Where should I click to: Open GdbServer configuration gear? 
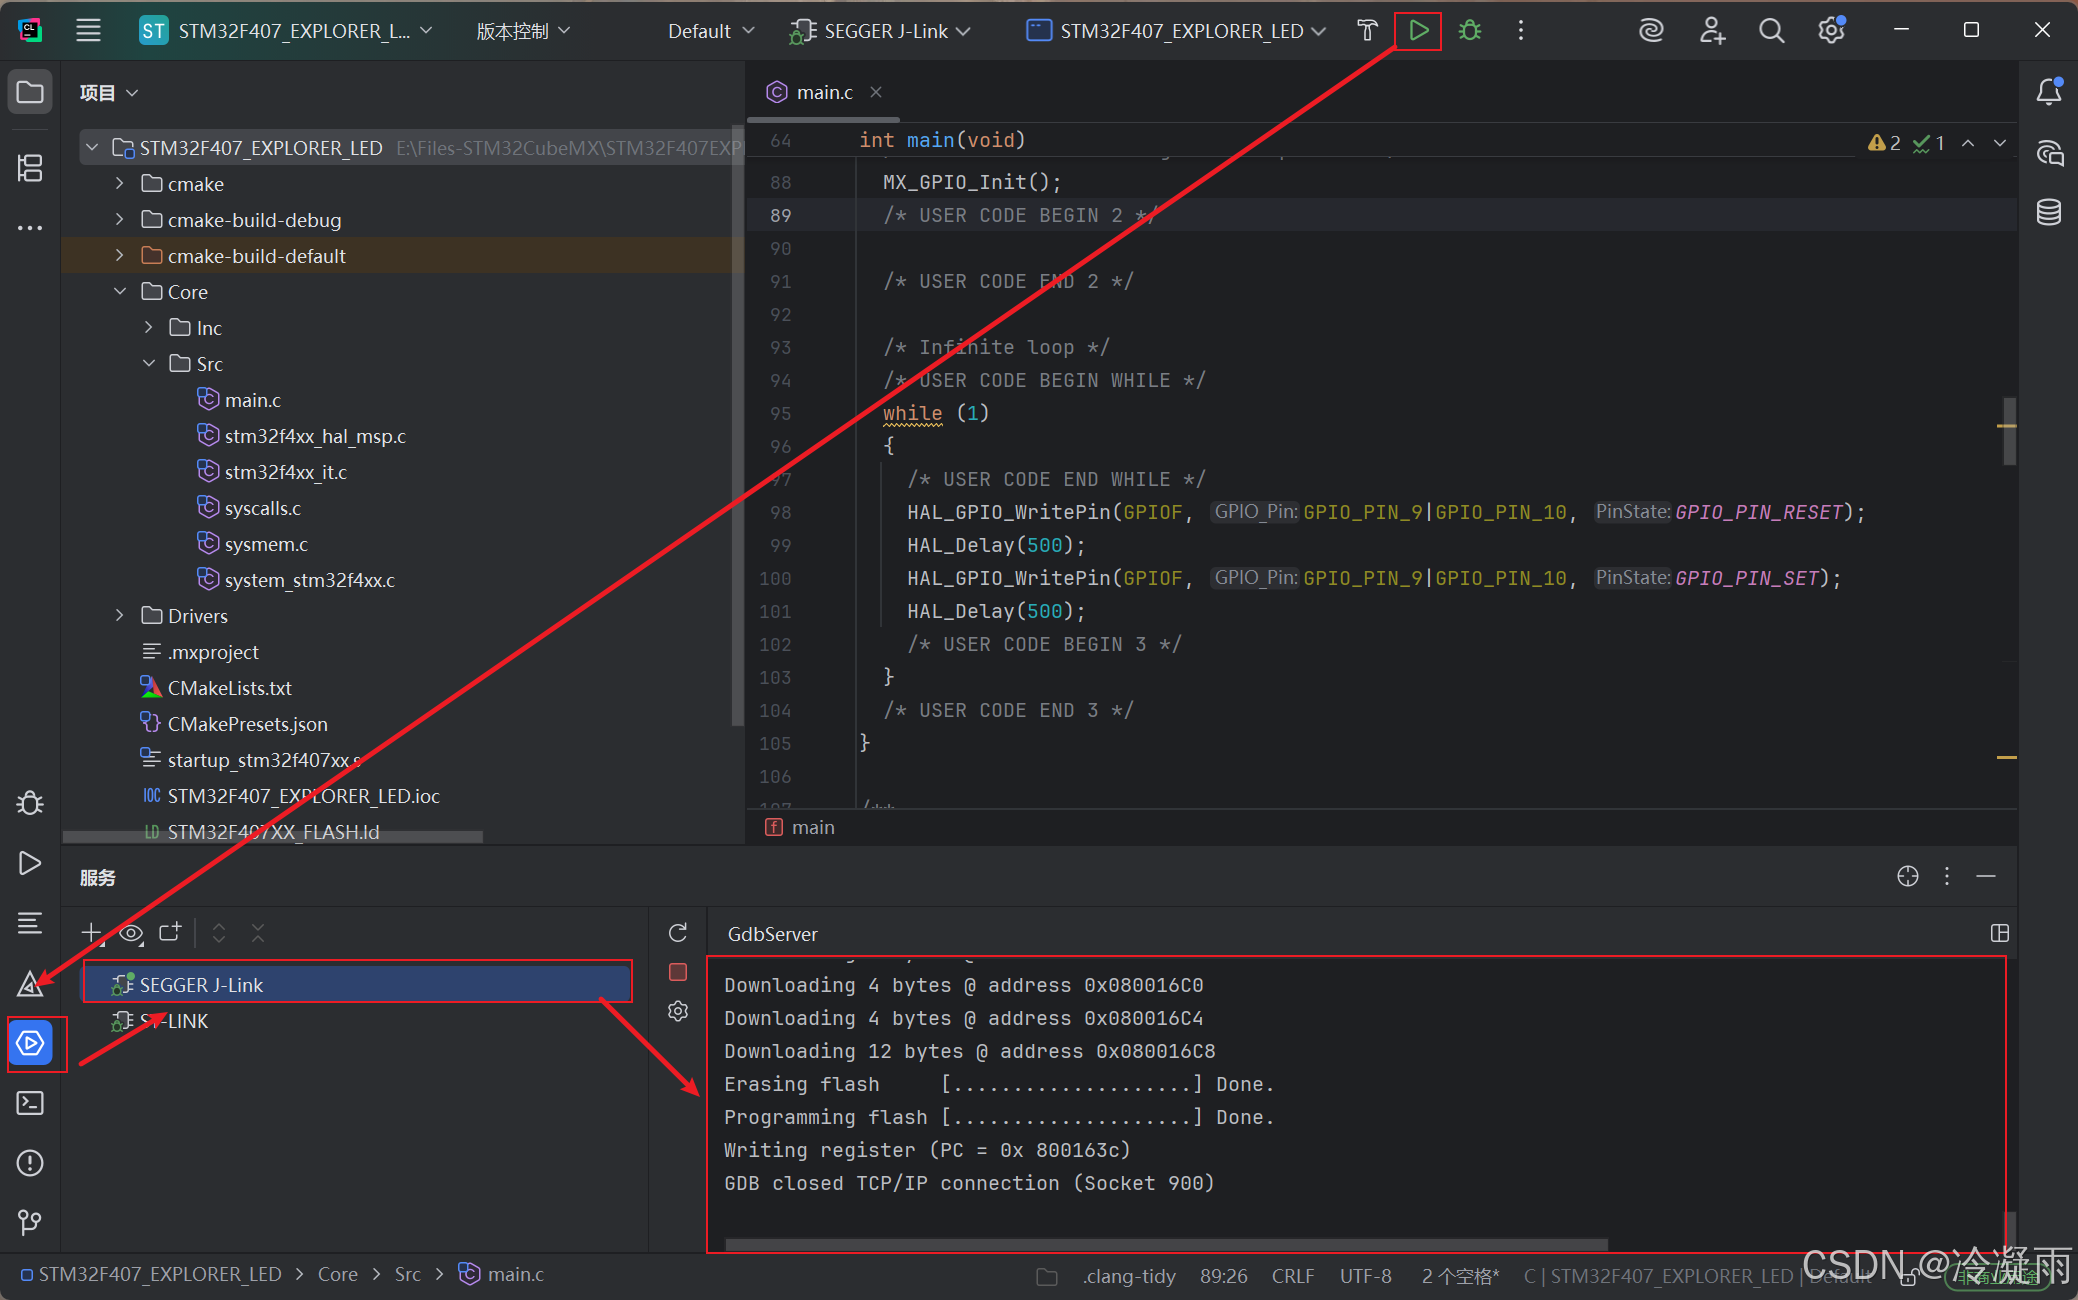pyautogui.click(x=678, y=1011)
